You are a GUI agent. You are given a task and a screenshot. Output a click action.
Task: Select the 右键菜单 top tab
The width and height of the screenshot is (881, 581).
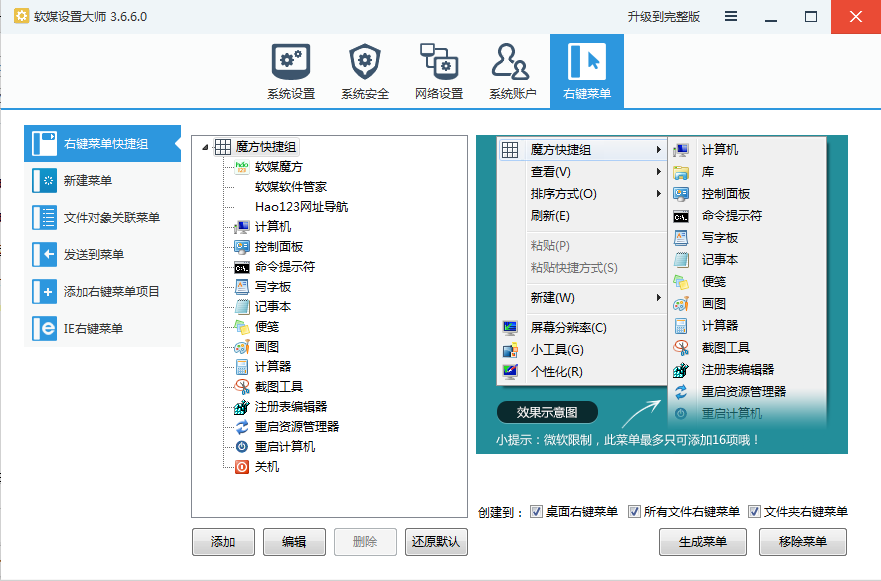(x=587, y=71)
